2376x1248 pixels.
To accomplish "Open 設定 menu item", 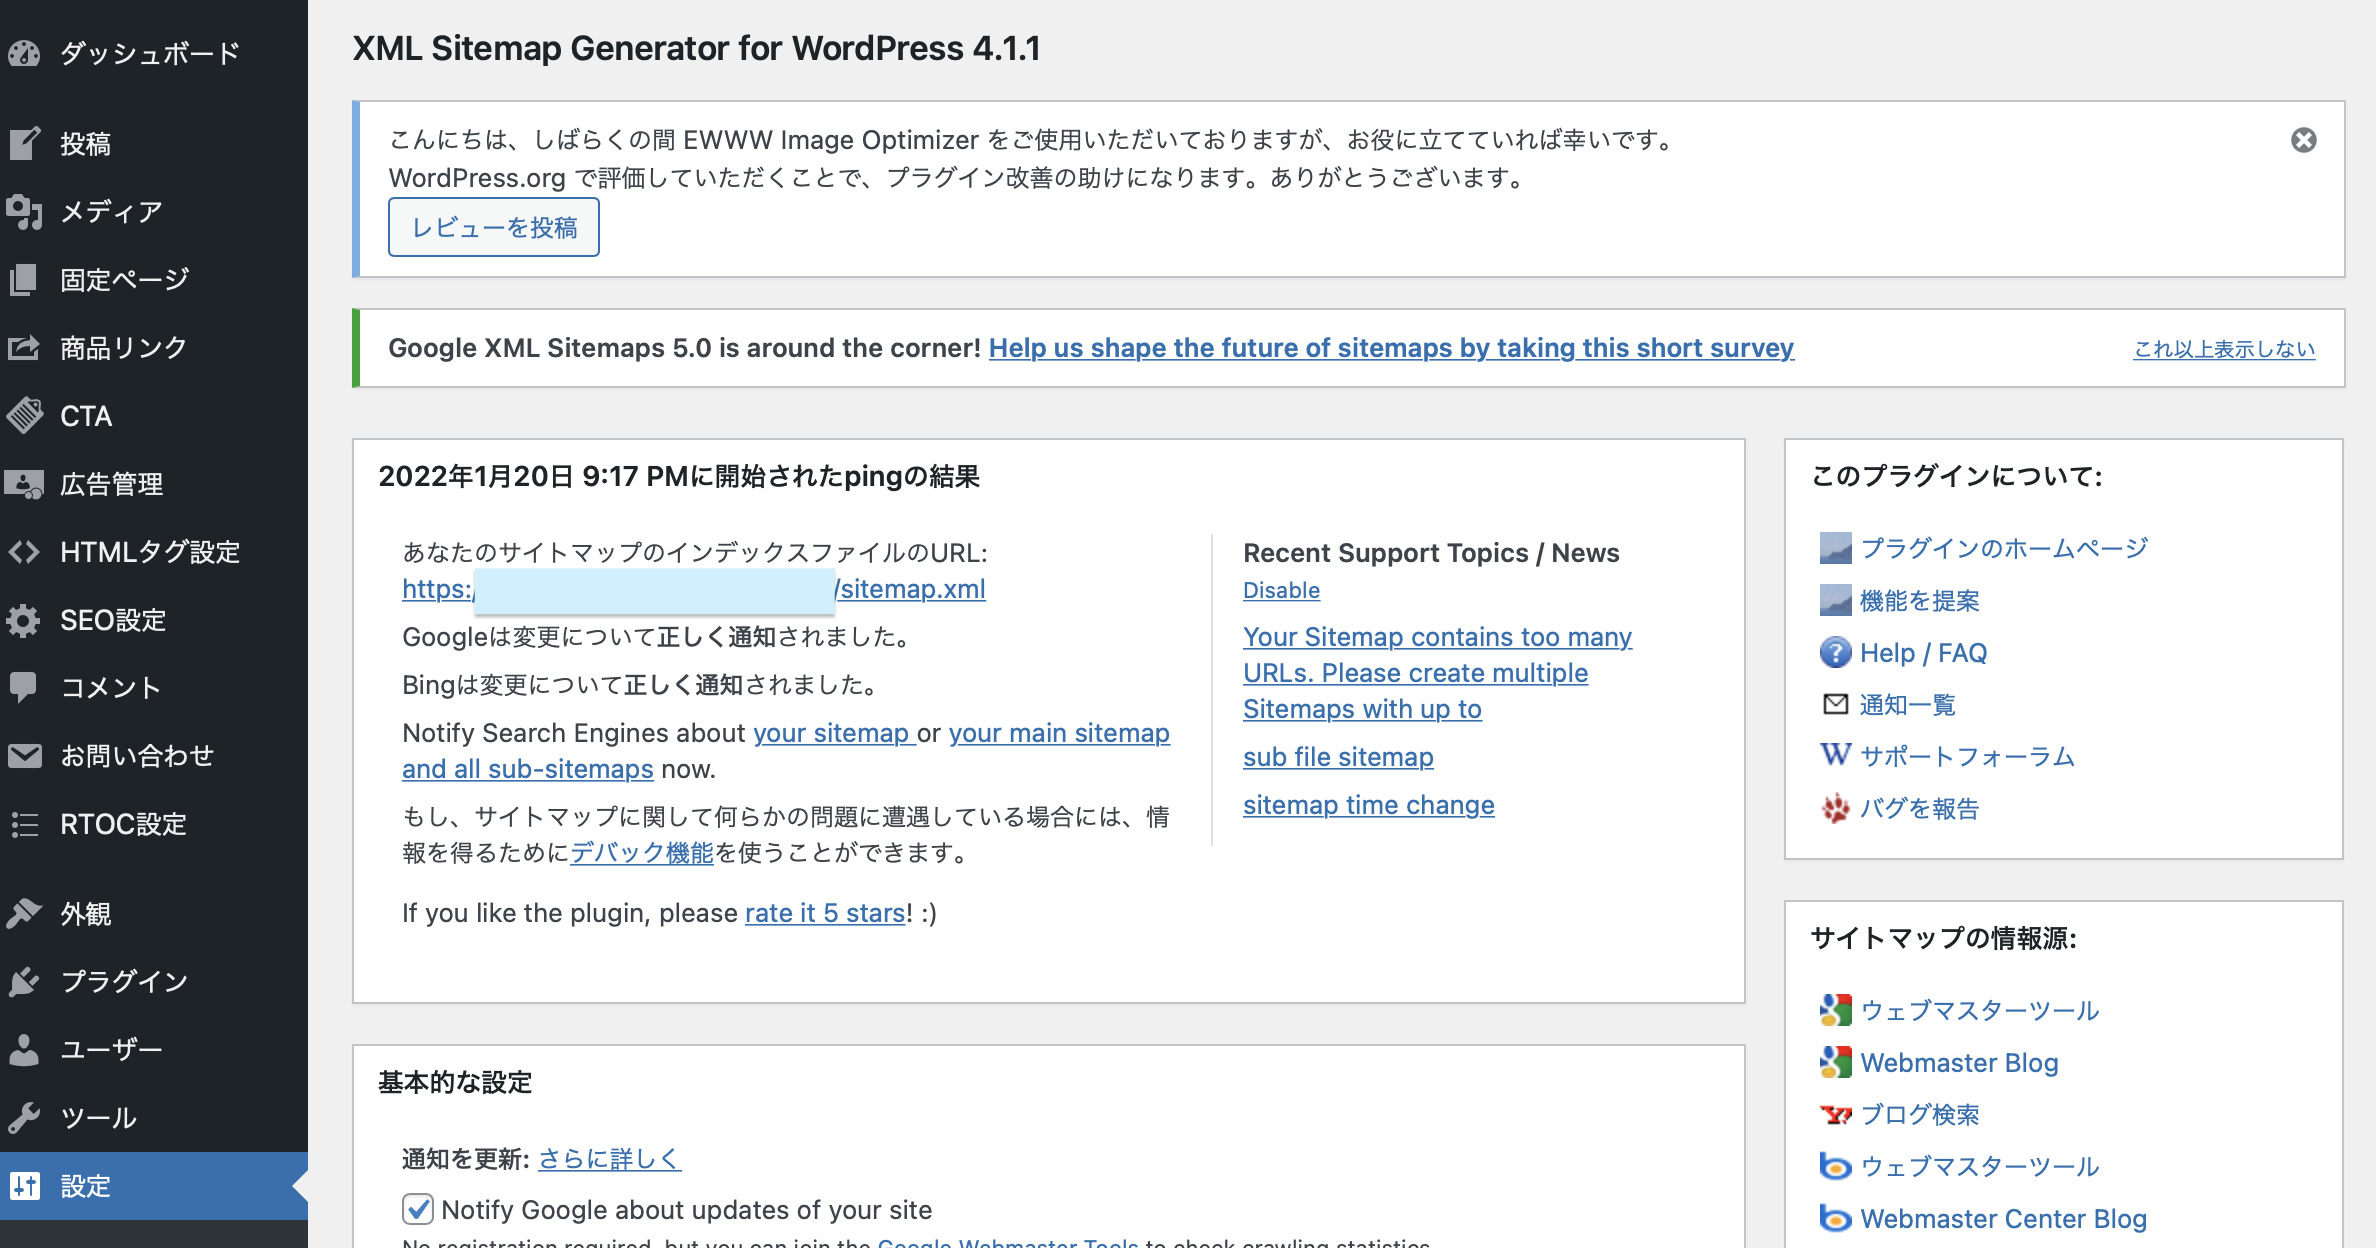I will click(154, 1186).
